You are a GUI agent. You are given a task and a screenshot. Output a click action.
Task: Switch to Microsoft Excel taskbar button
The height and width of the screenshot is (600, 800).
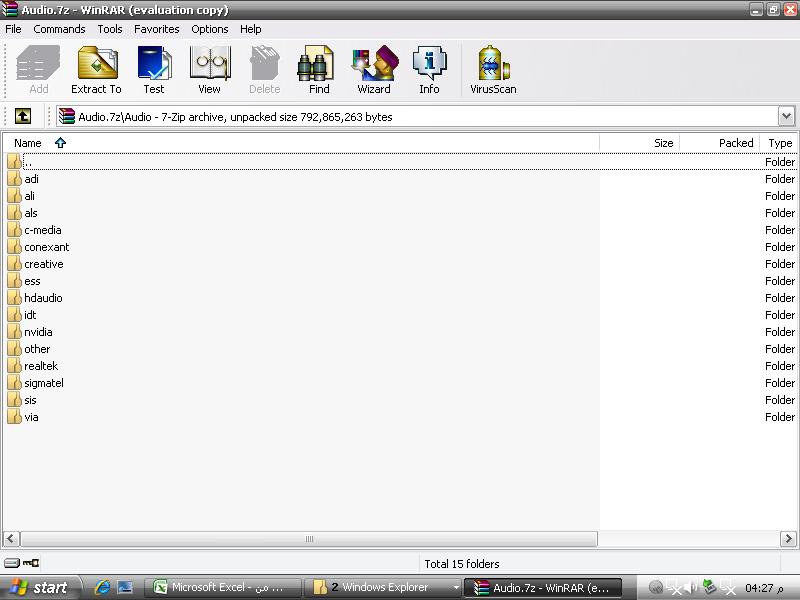point(222,587)
